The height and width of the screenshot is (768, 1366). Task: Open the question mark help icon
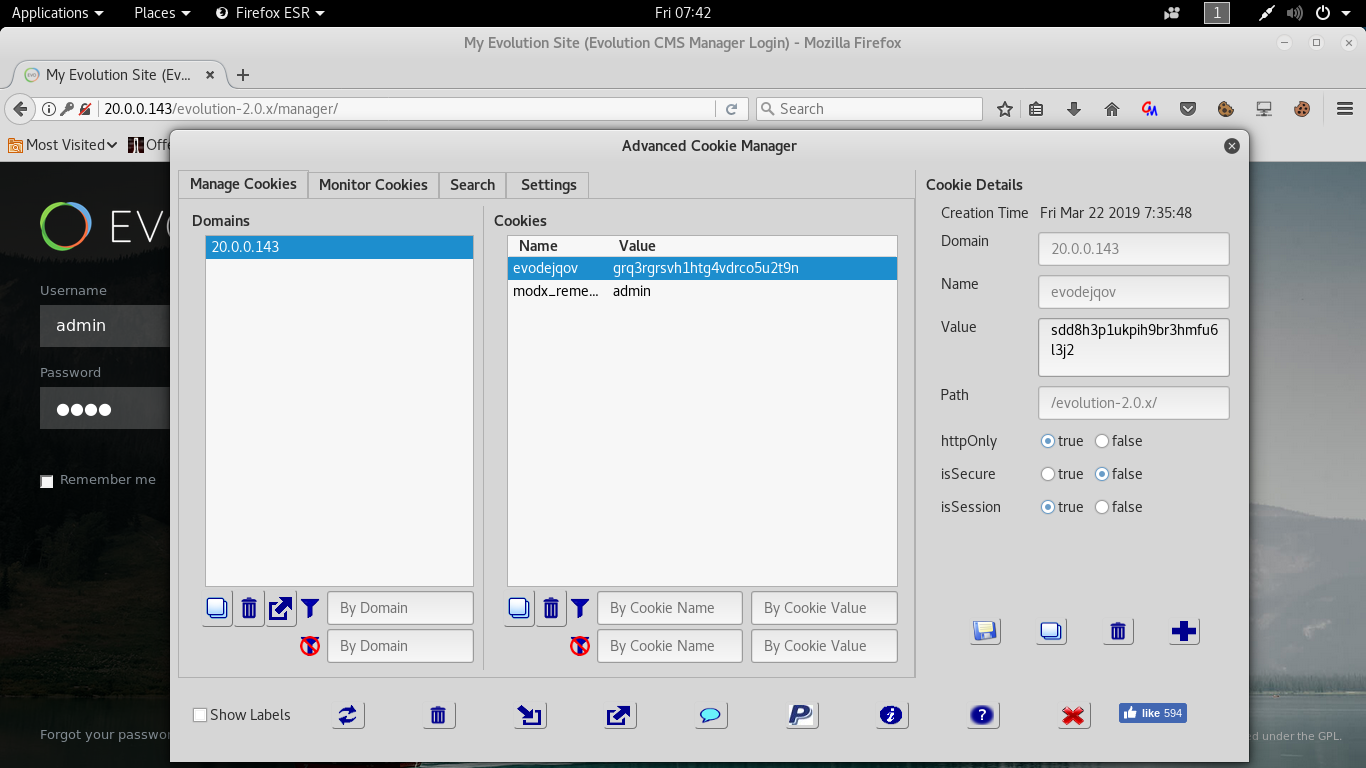(x=983, y=715)
